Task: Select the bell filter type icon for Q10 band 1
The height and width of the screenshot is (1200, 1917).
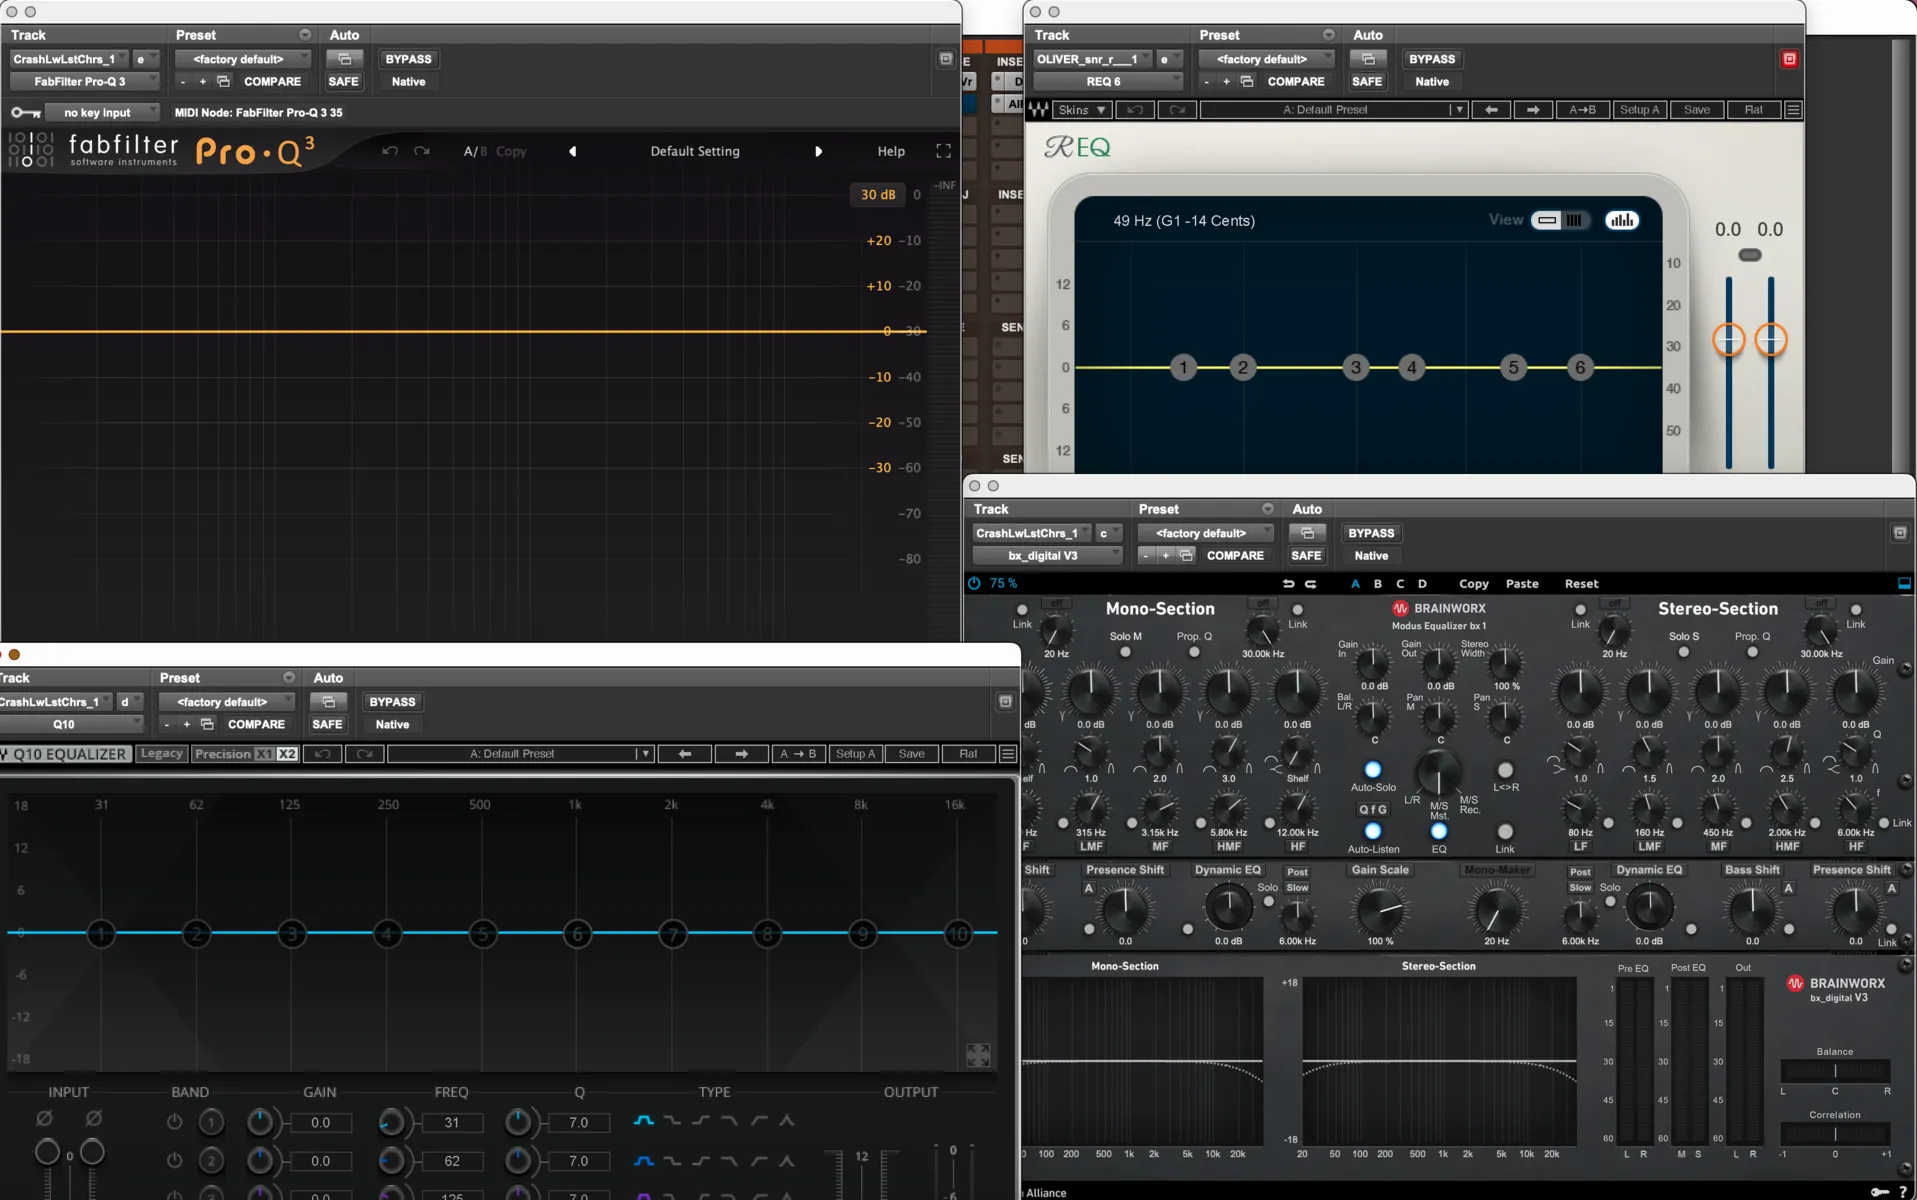Action: pos(643,1121)
